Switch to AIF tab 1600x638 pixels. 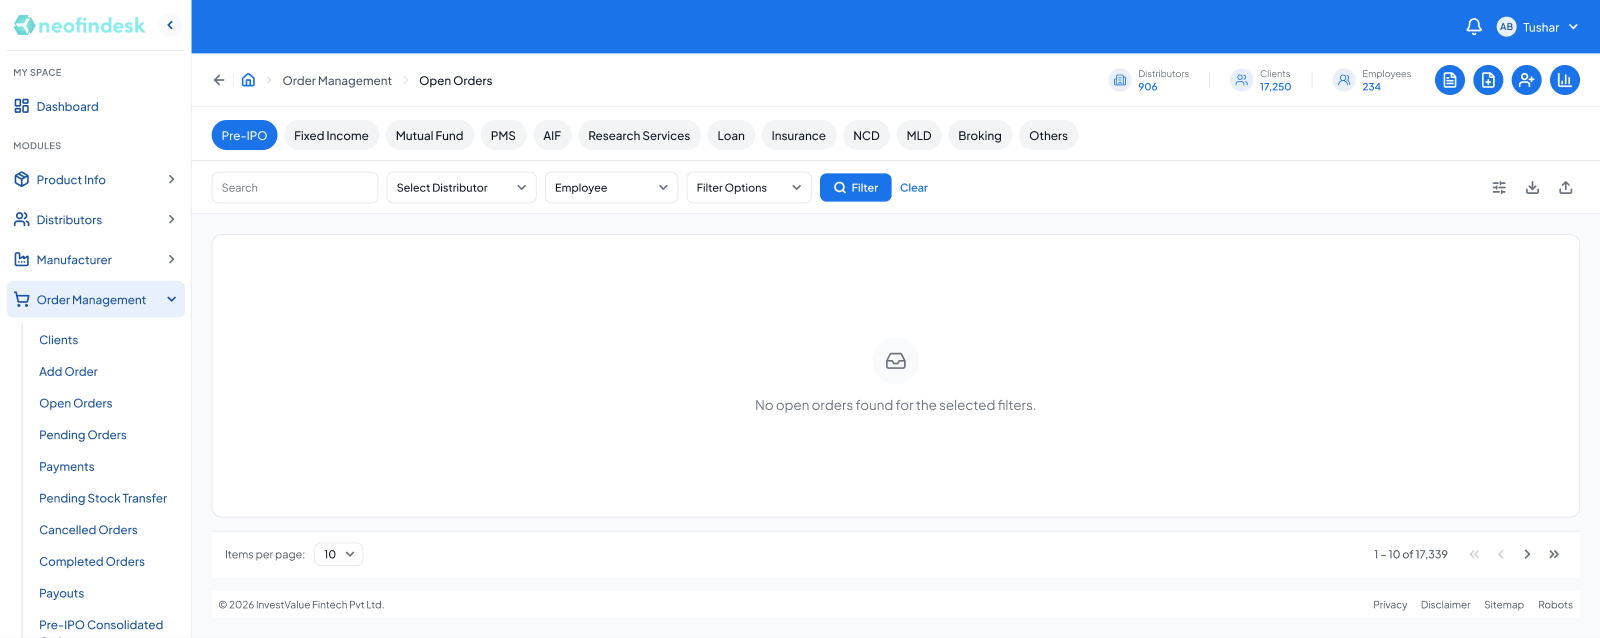tap(552, 135)
